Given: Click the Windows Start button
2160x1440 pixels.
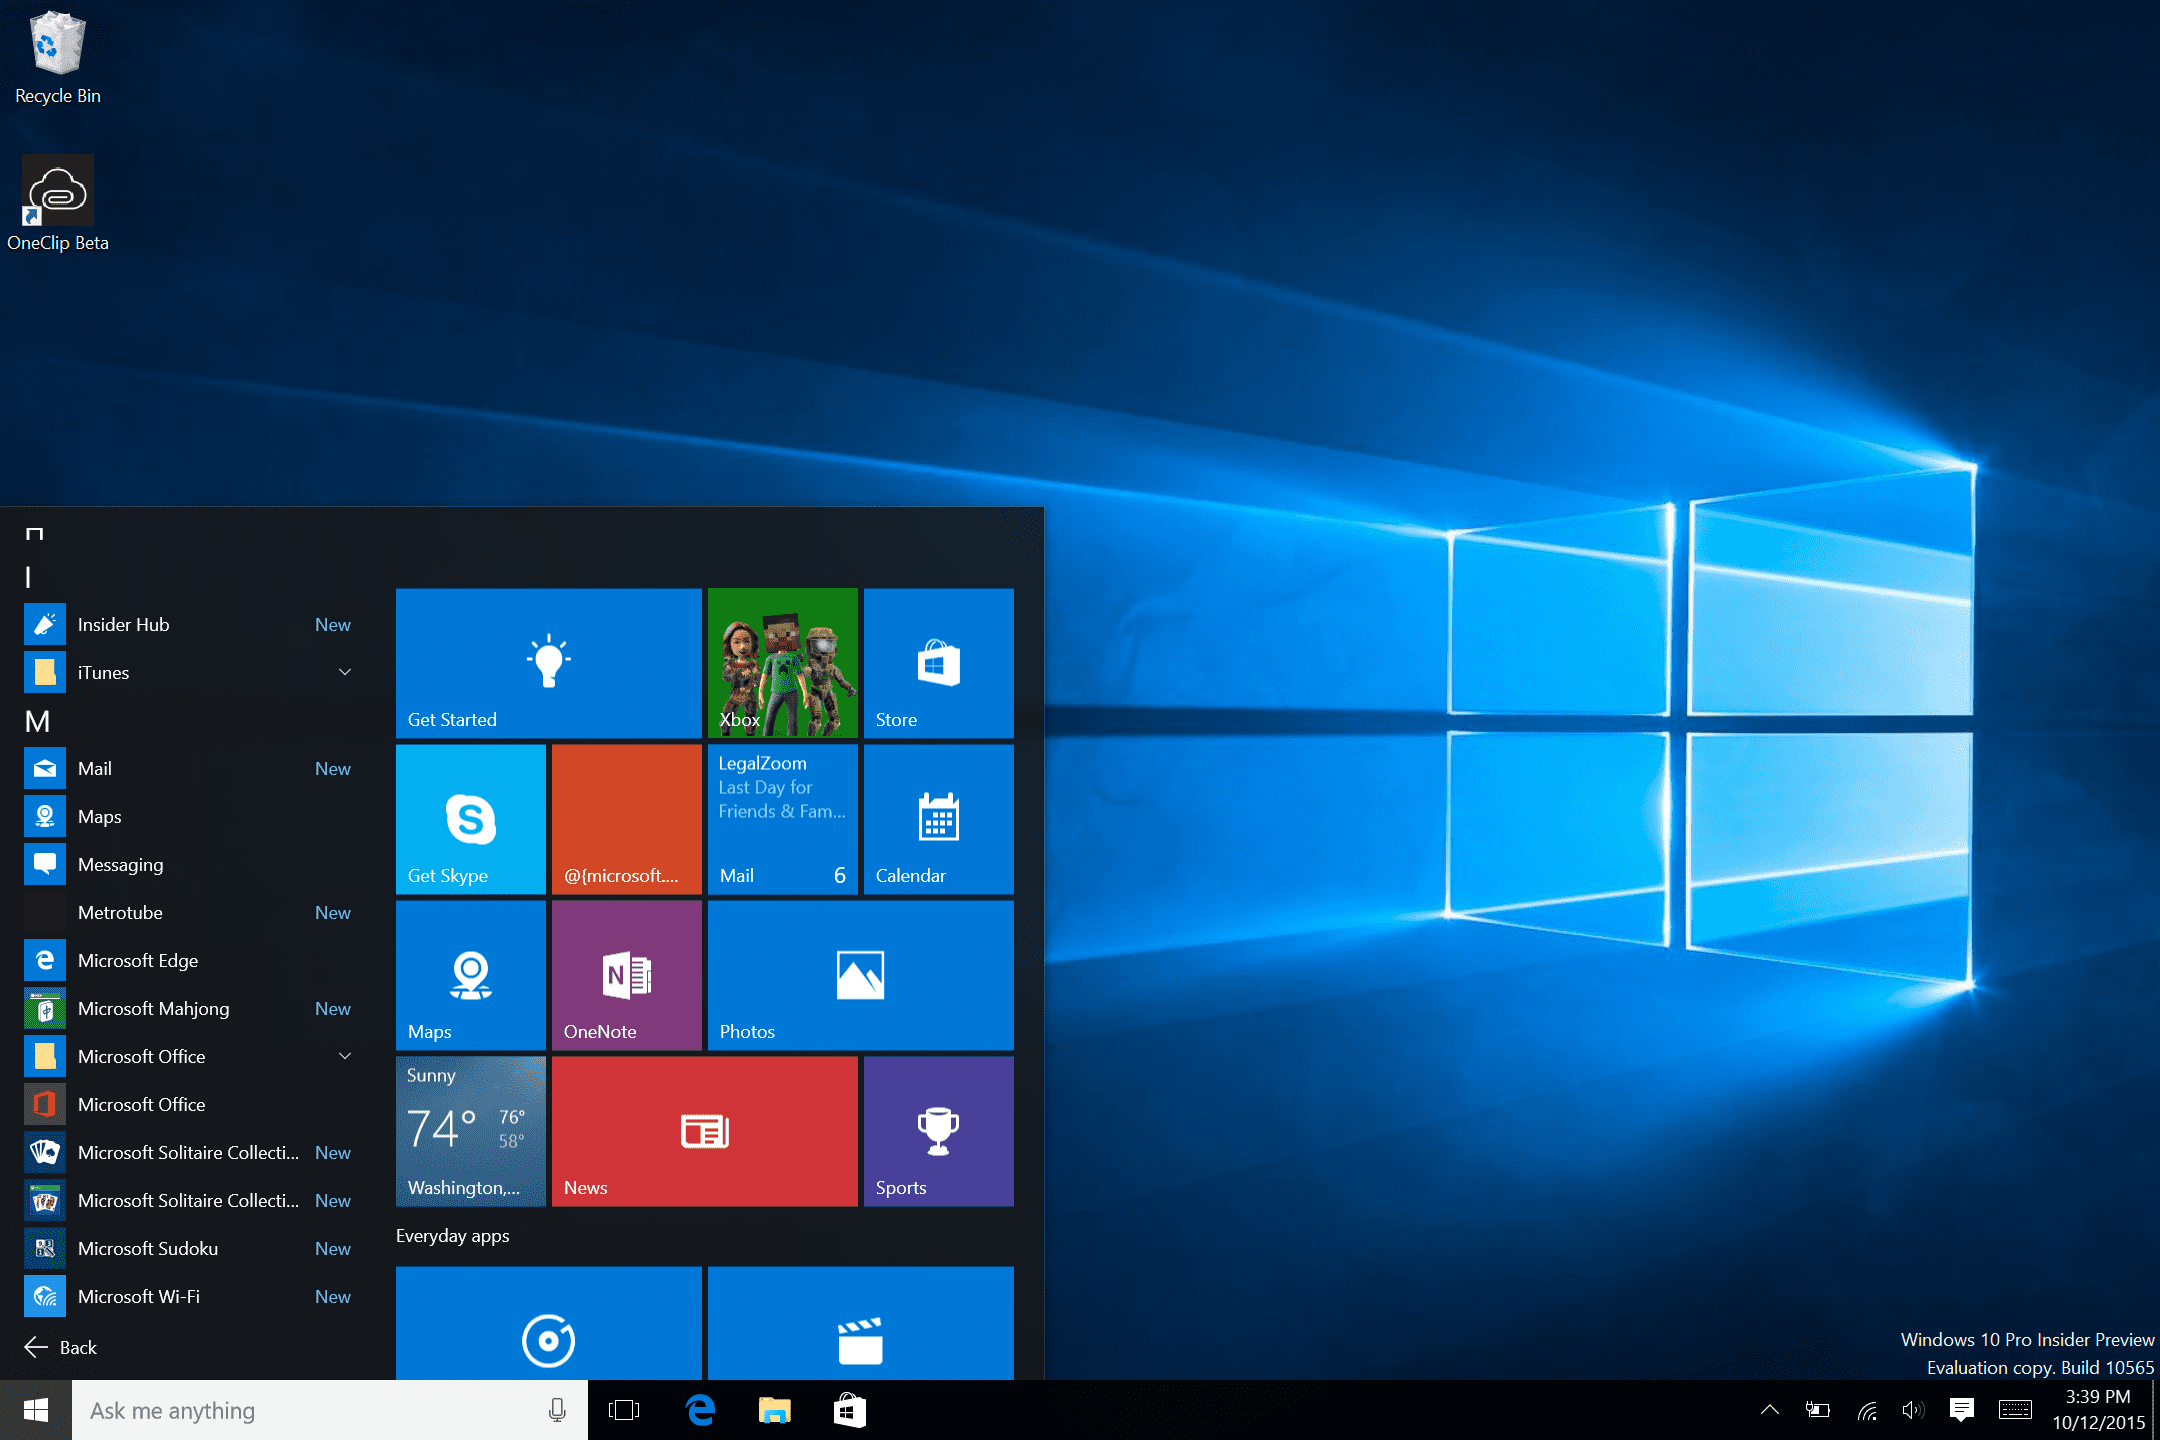Looking at the screenshot, I should click(36, 1410).
